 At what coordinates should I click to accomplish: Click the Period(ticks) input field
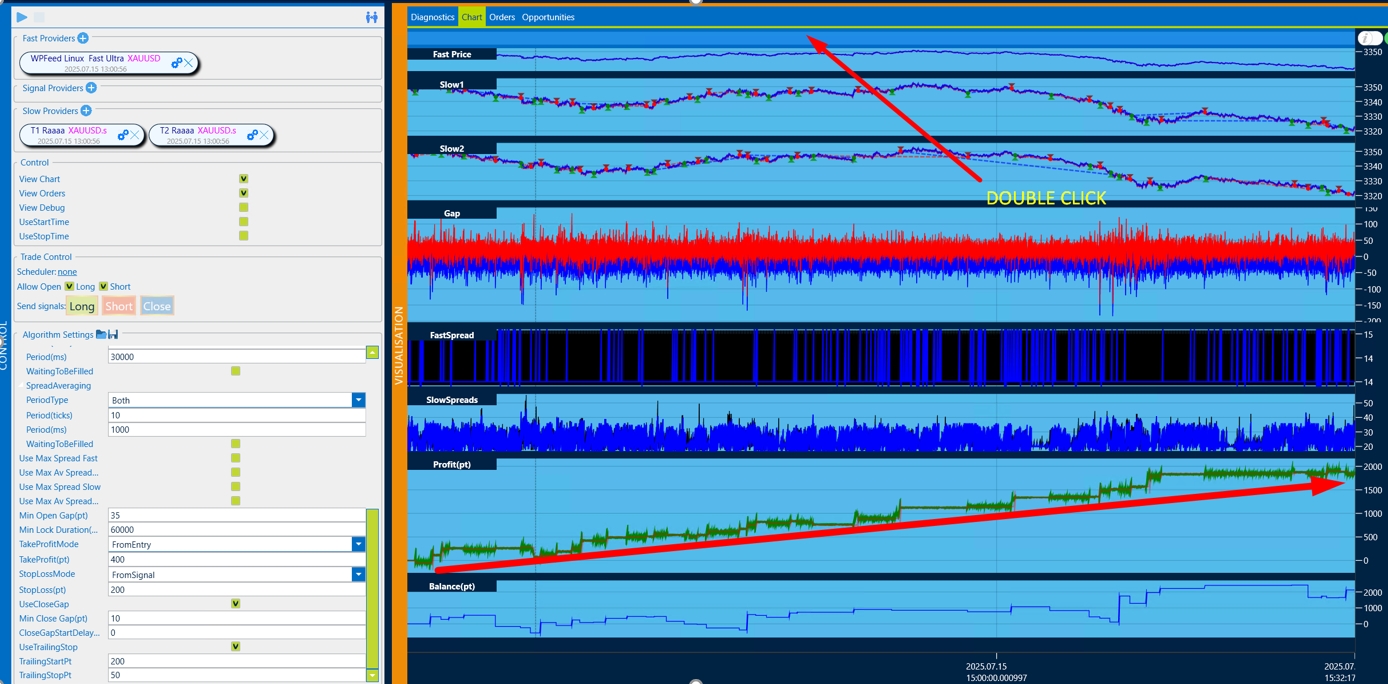(x=236, y=415)
